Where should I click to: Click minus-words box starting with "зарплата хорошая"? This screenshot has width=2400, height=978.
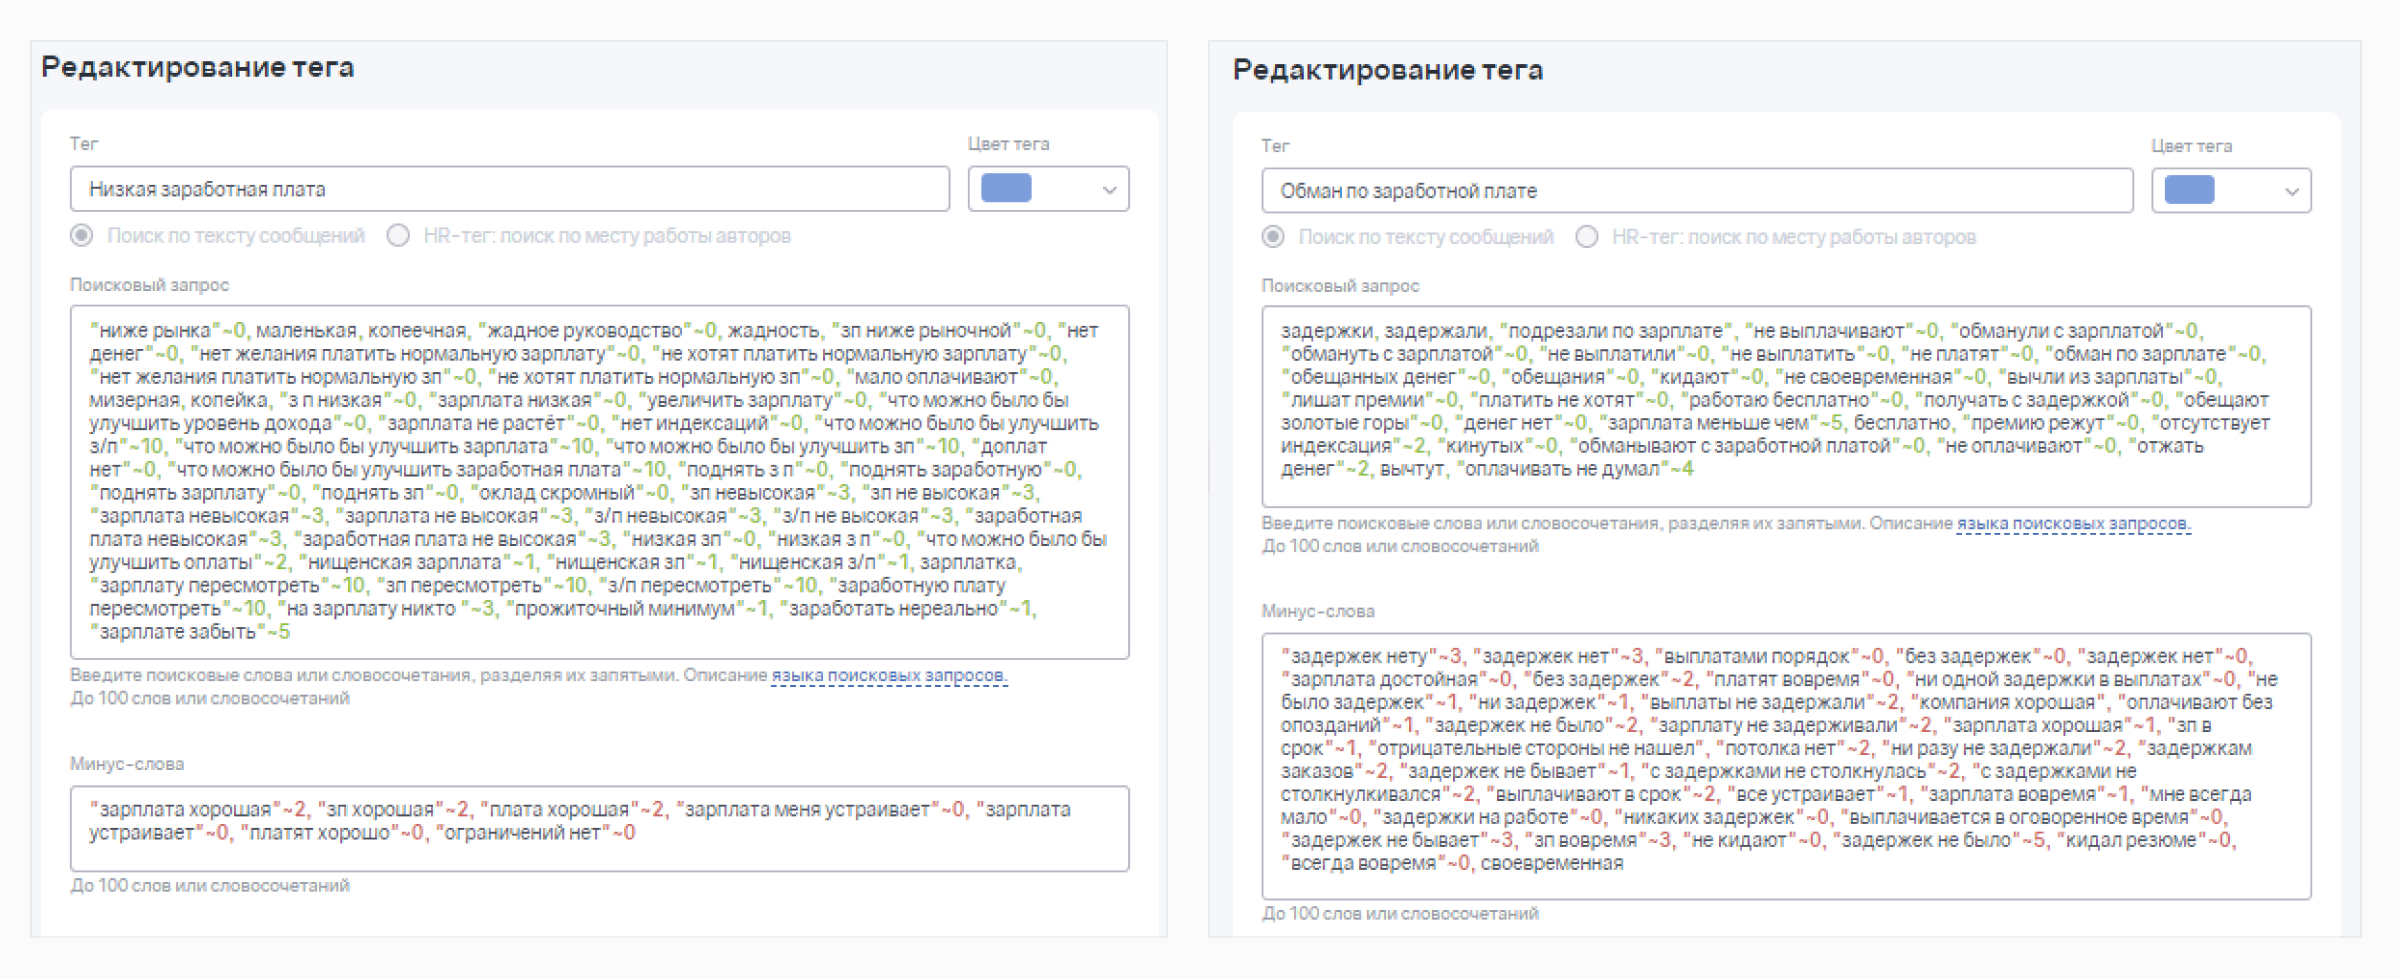click(x=599, y=828)
